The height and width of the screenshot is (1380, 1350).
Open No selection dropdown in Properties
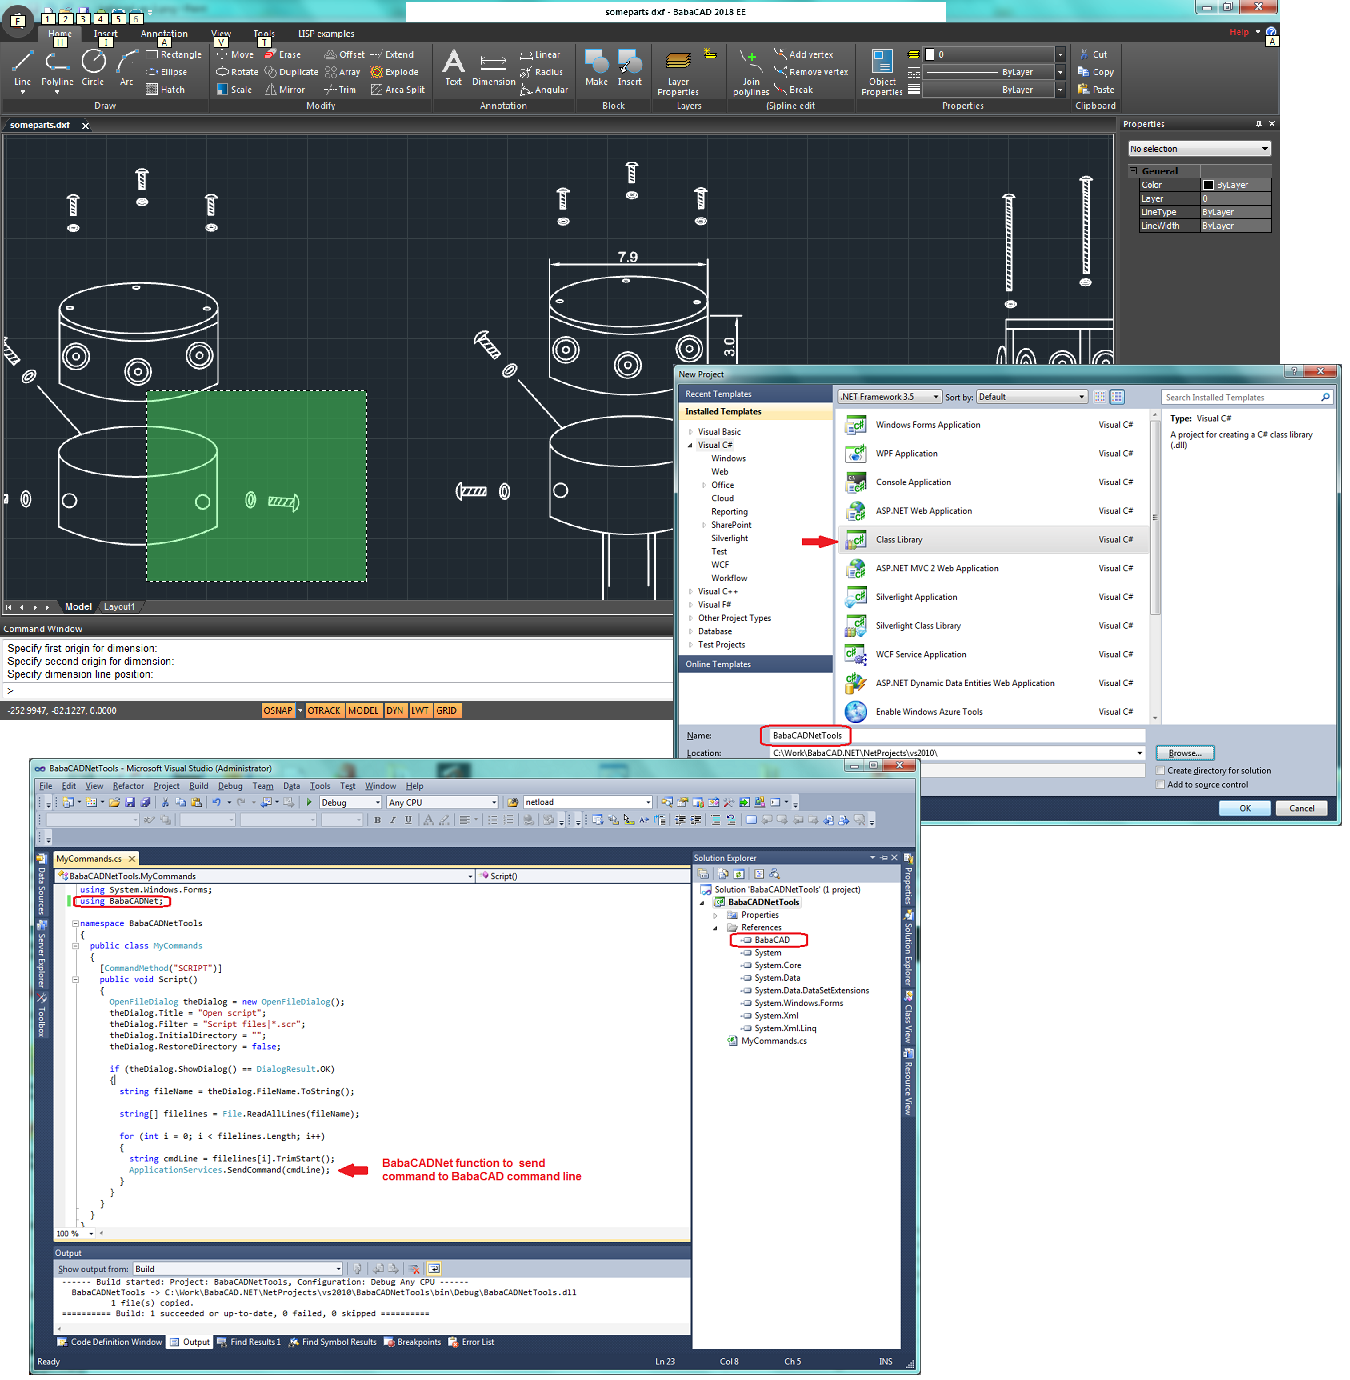(1199, 149)
